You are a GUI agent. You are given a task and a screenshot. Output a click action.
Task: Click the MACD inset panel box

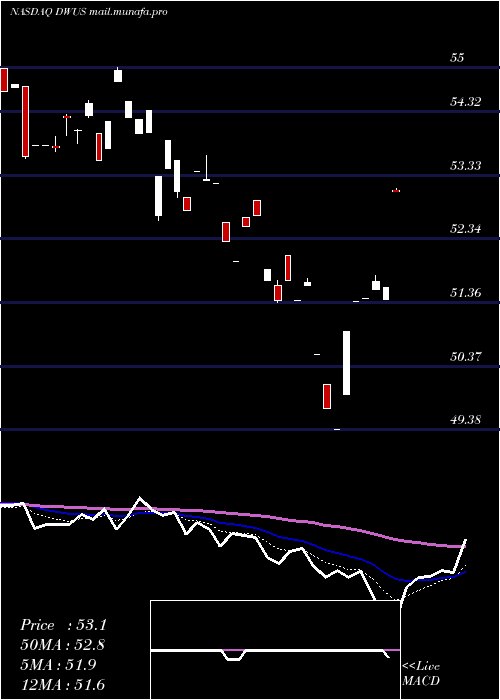pyautogui.click(x=275, y=650)
